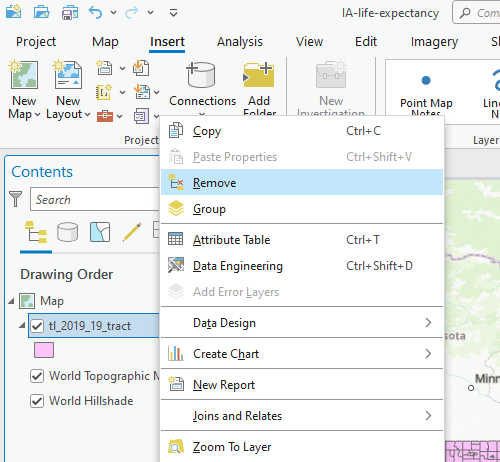Collapse the tl_2019_19_tract layer symbology

22,325
